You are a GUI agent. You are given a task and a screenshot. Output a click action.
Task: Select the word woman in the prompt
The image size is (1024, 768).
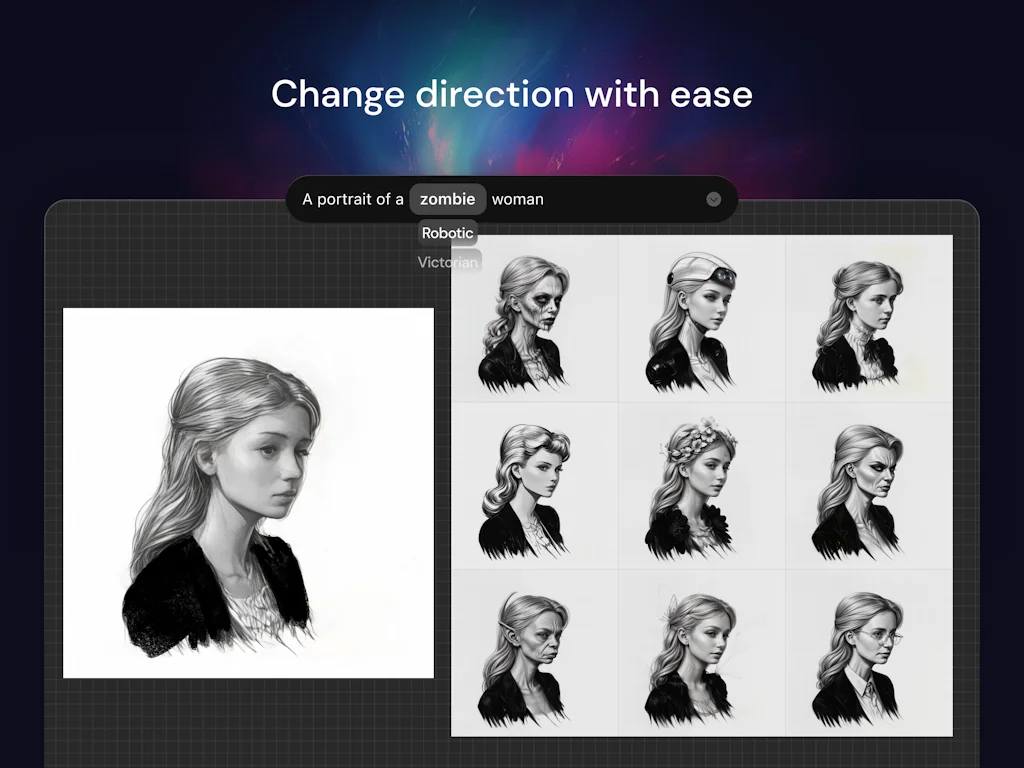(519, 199)
